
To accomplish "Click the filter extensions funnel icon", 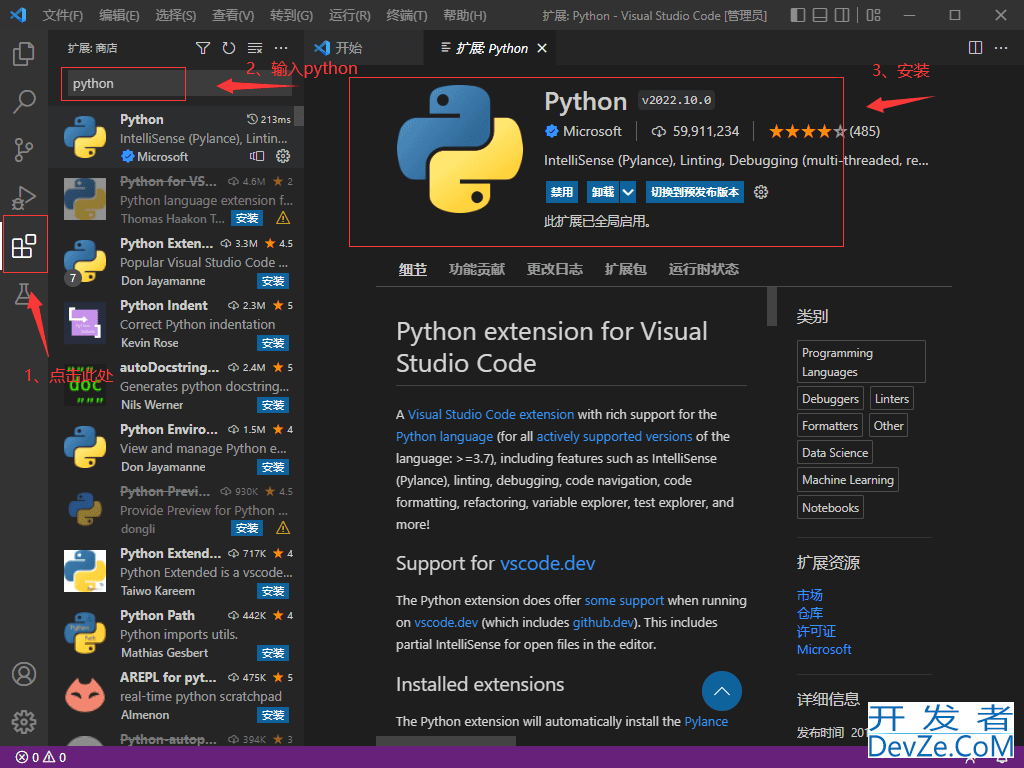I will (x=203, y=48).
